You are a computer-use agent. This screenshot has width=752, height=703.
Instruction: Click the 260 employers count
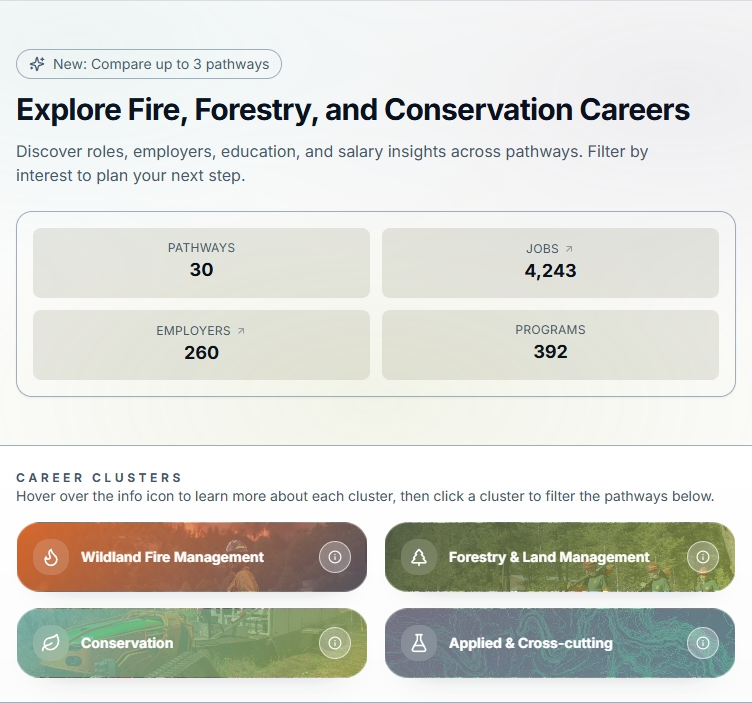click(201, 352)
